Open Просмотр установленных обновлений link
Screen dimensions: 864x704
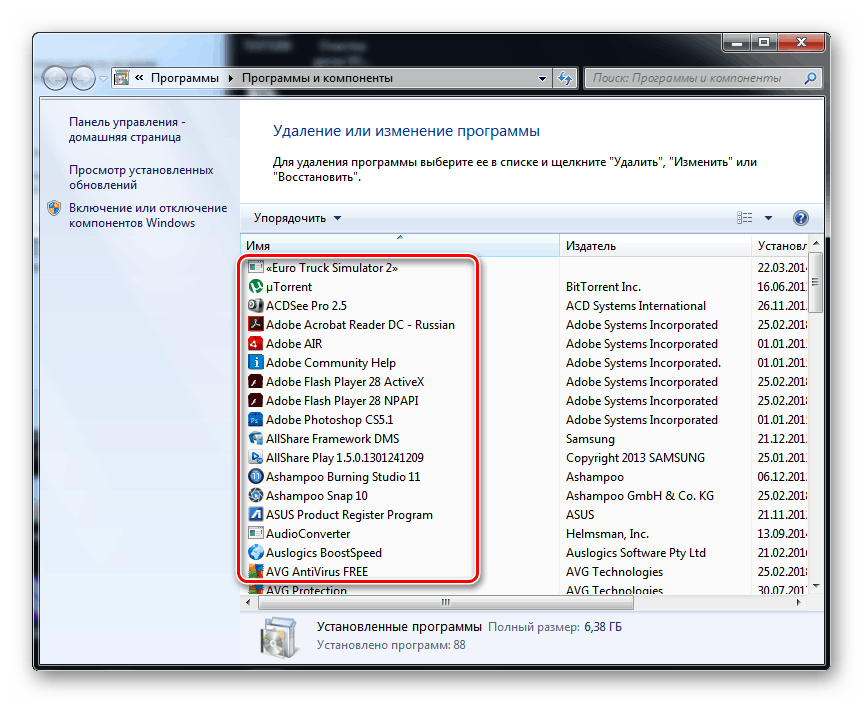141,177
